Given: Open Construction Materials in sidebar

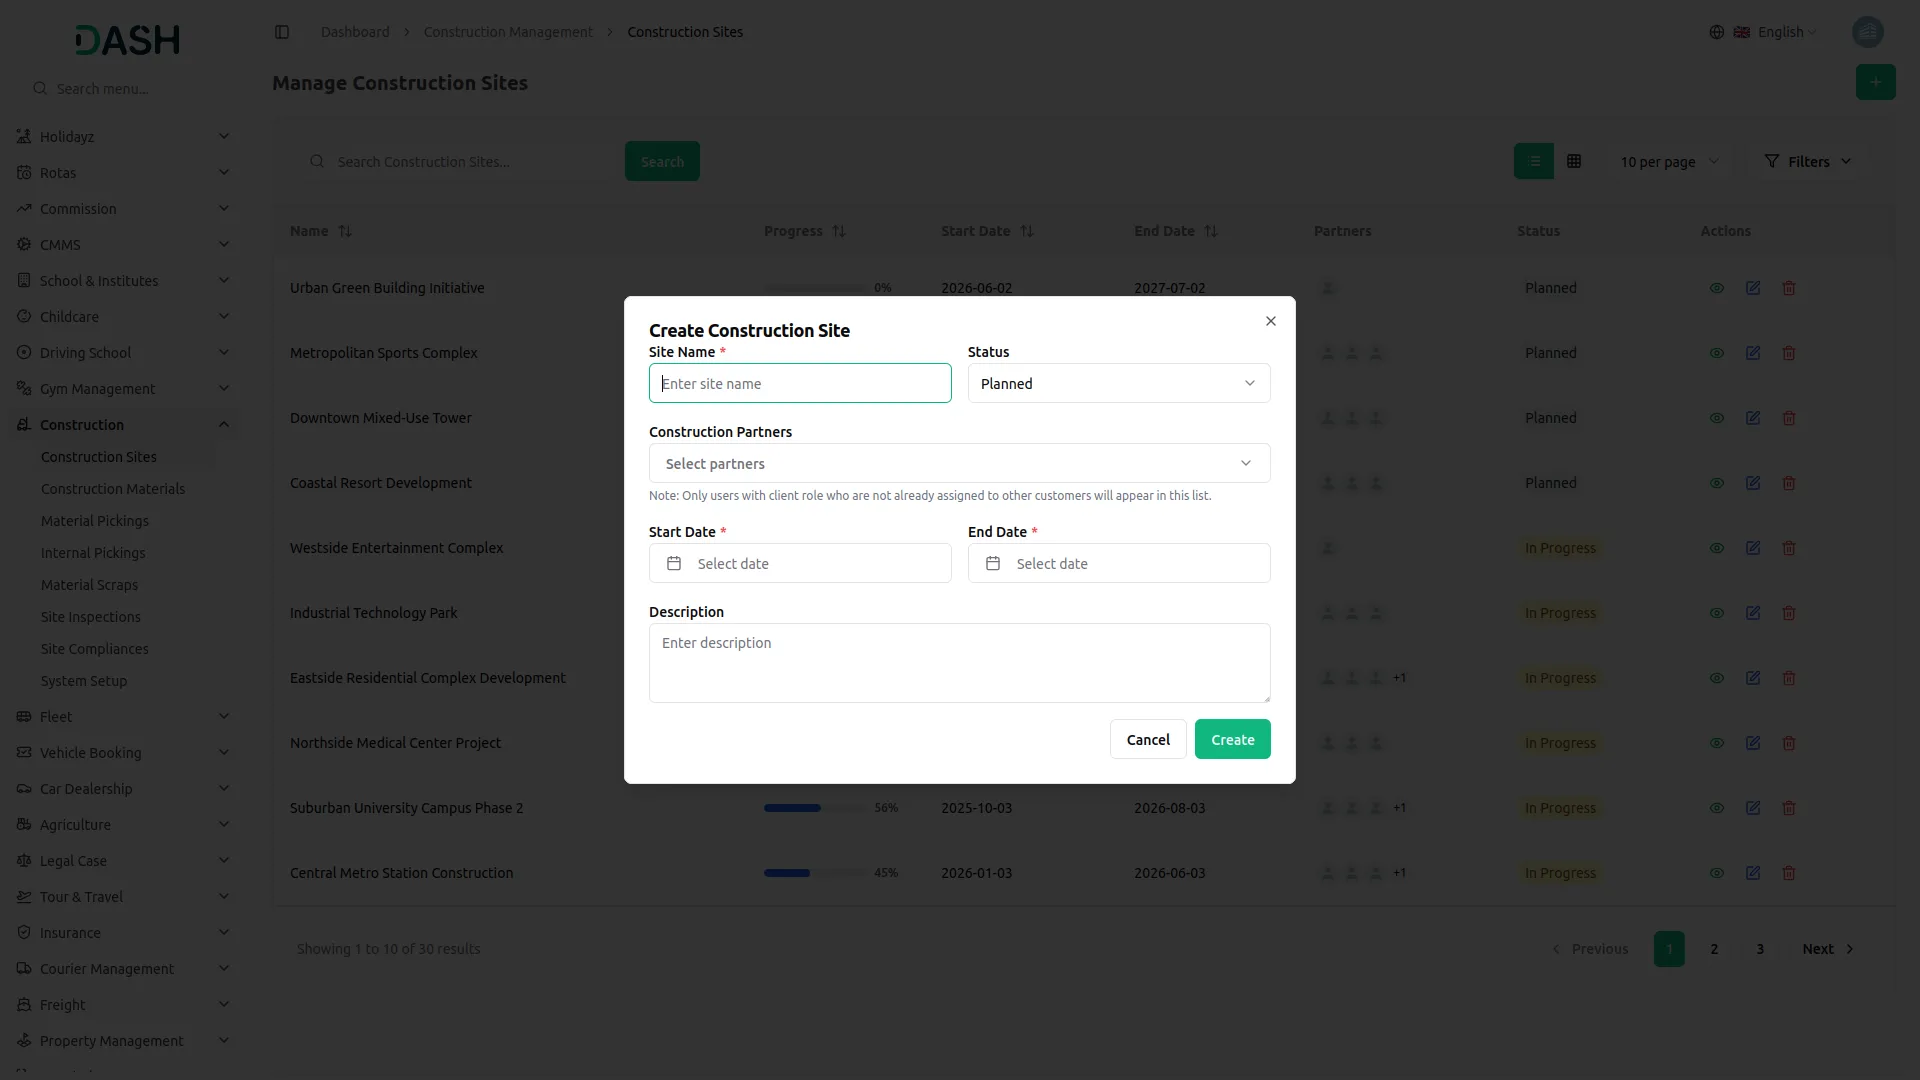Looking at the screenshot, I should click(x=113, y=489).
